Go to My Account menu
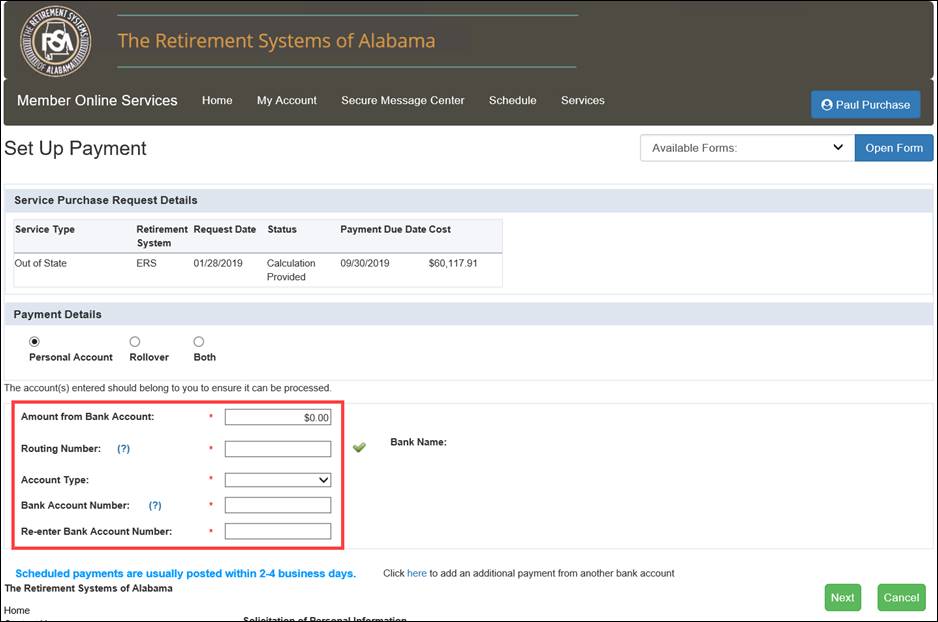 coord(286,101)
